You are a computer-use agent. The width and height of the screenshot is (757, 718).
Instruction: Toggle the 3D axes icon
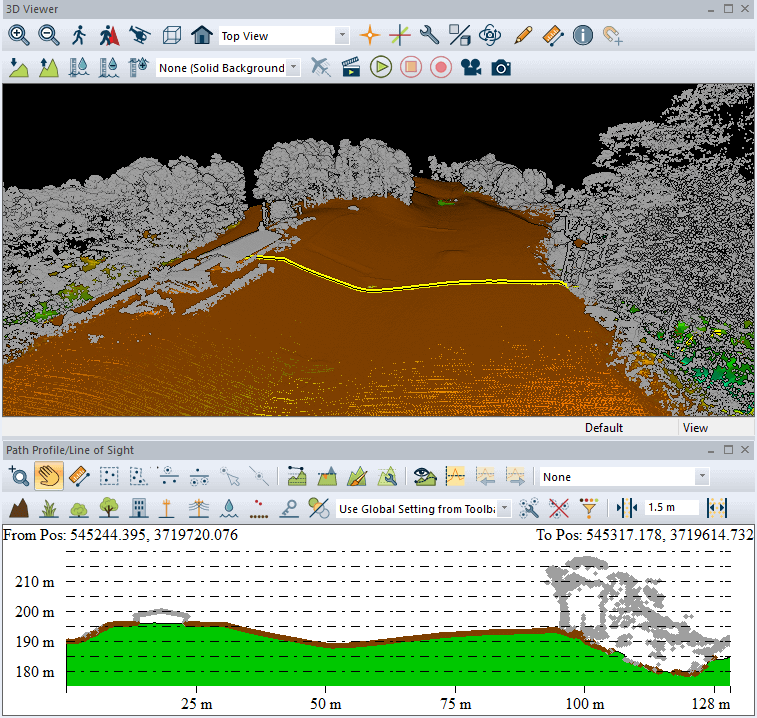click(x=400, y=36)
